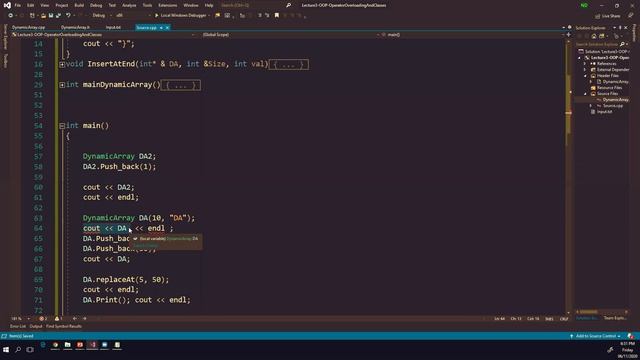Collapse the Source Files folder
This screenshot has width=640, height=360.
click(x=585, y=93)
